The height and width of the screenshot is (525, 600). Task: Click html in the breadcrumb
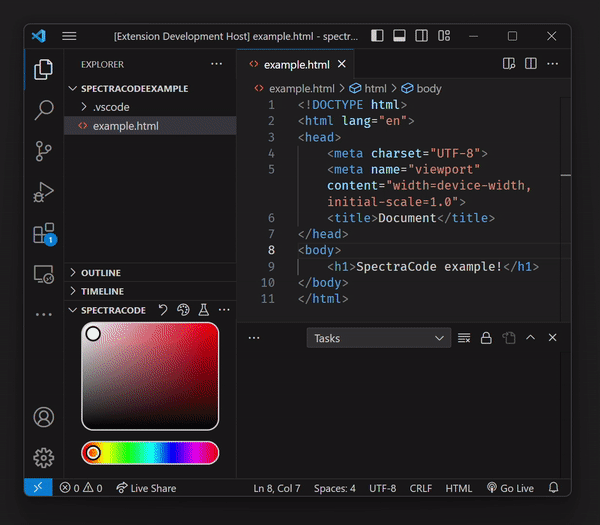click(375, 88)
